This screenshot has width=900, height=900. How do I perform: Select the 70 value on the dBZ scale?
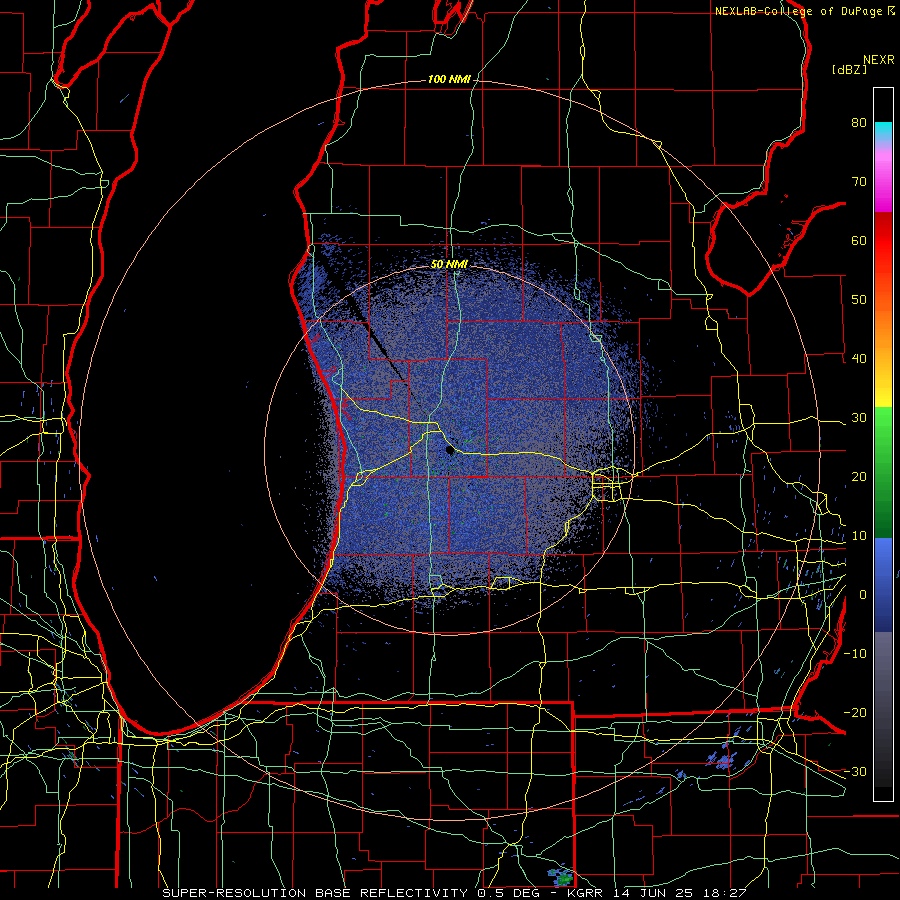[x=859, y=181]
